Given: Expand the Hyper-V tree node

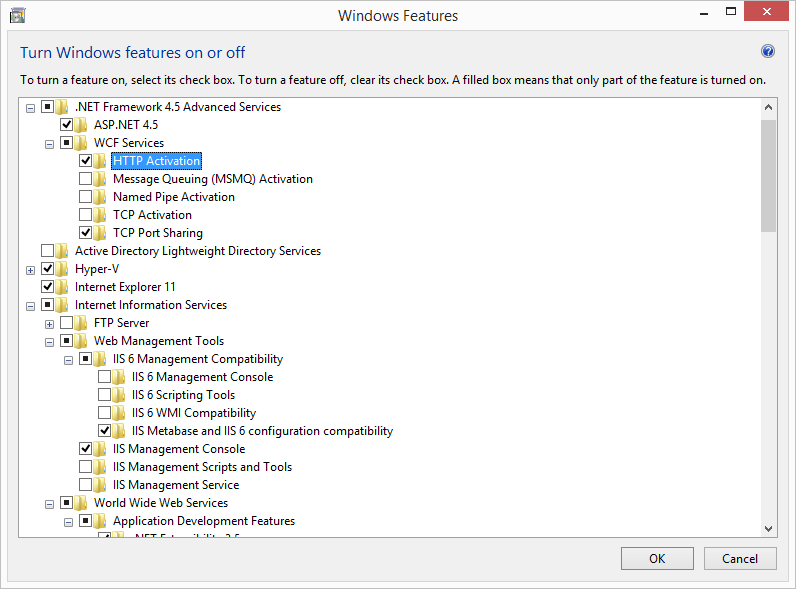Looking at the screenshot, I should point(30,269).
